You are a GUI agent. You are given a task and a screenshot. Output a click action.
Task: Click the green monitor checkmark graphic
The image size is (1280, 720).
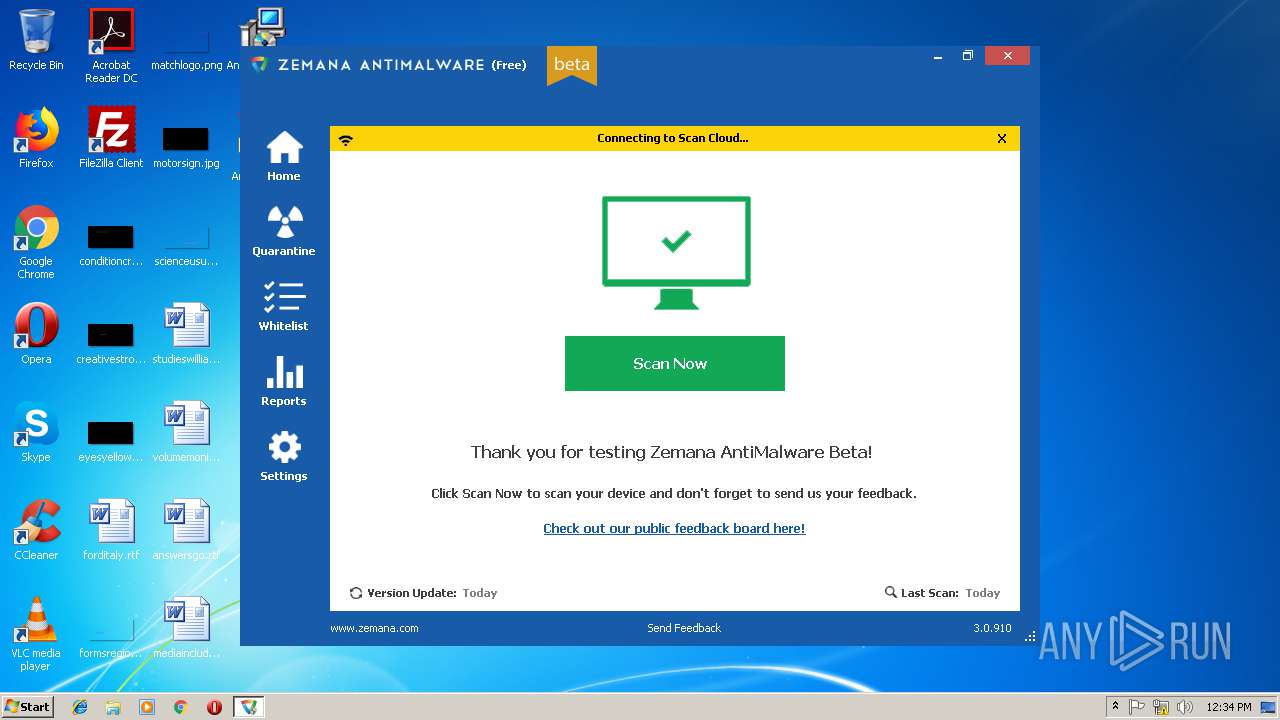(676, 252)
